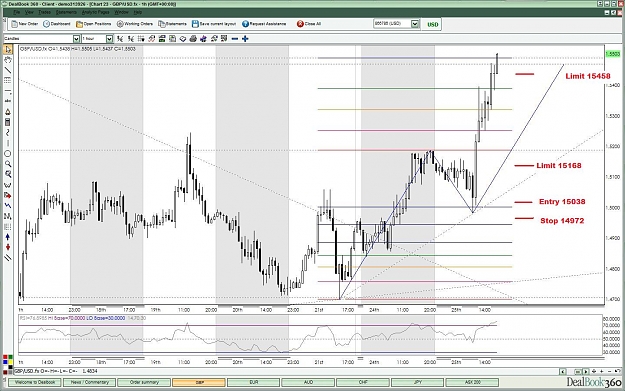Click the green USD currency indicator

coord(432,24)
